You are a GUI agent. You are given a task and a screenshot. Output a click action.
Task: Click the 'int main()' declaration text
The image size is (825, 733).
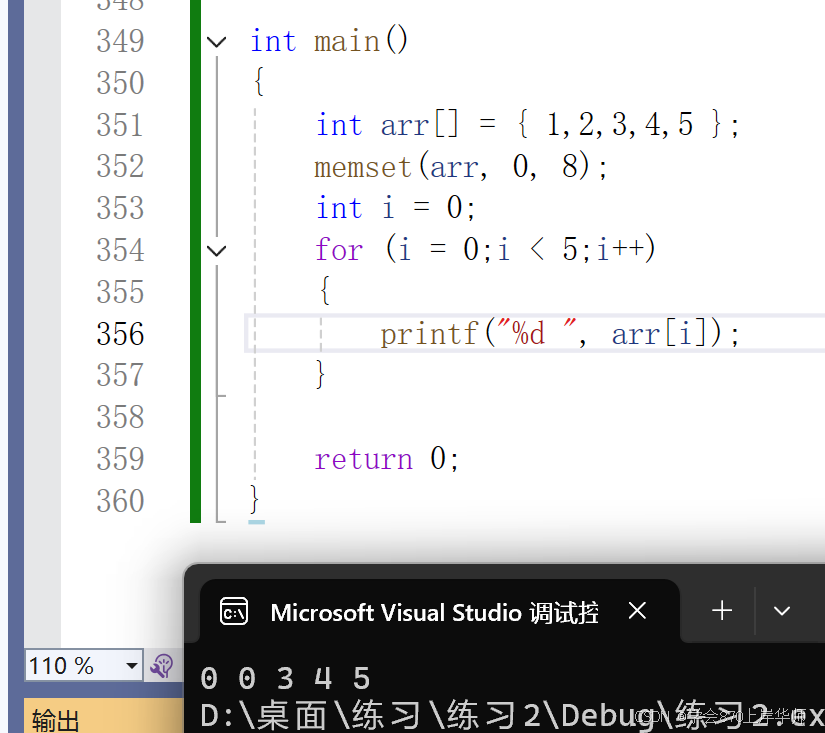tap(329, 41)
